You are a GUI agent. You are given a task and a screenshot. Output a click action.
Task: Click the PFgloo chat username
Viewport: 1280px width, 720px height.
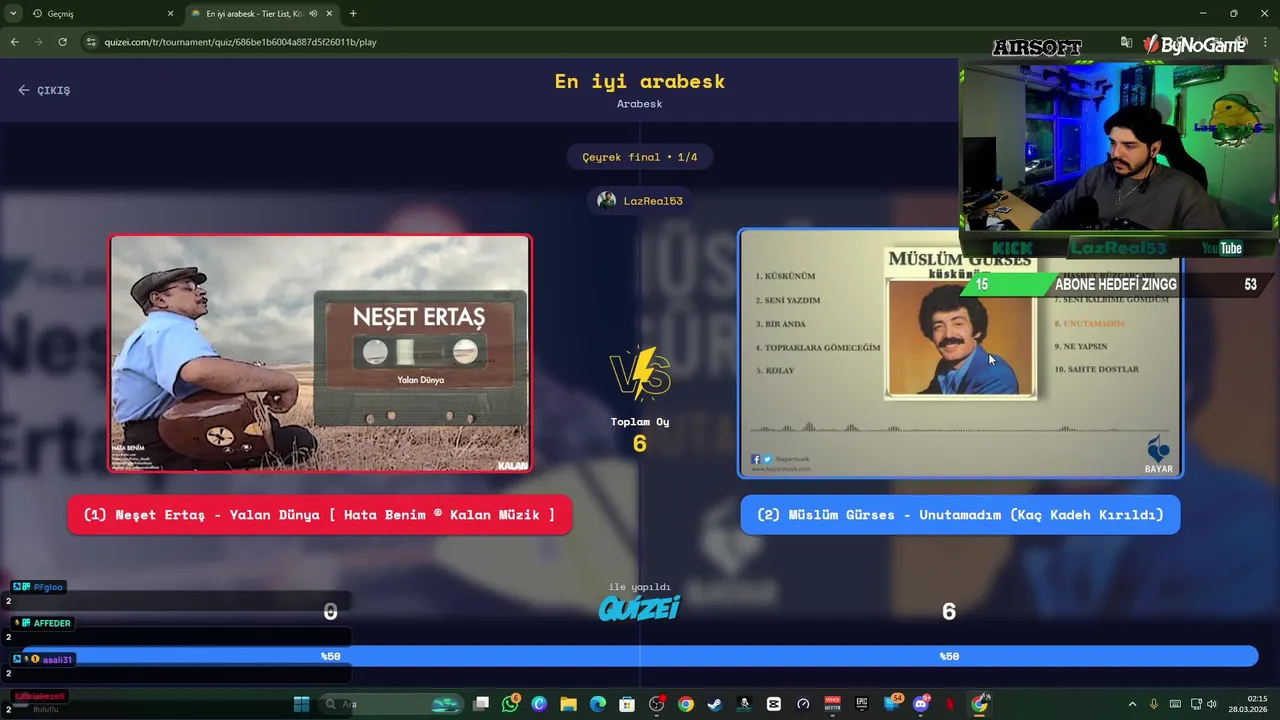click(x=48, y=587)
